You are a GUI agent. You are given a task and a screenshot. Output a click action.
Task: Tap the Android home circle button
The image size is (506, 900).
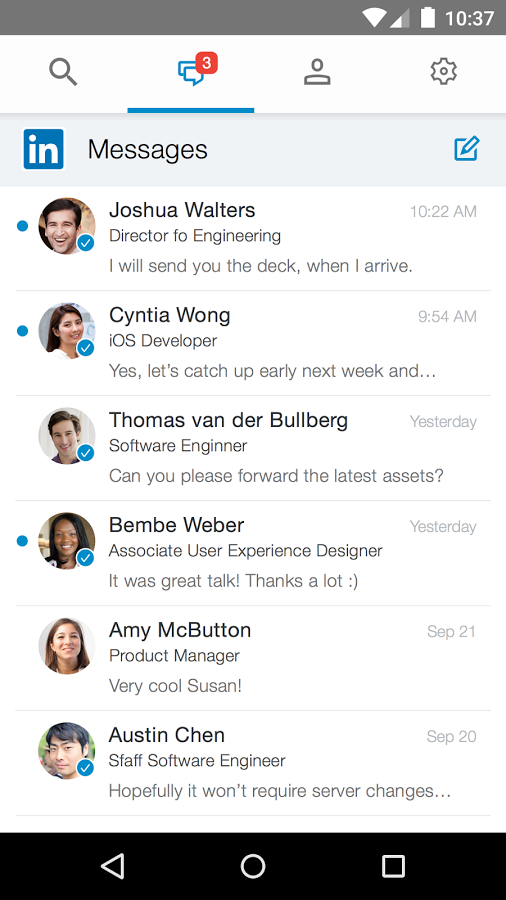tap(253, 866)
